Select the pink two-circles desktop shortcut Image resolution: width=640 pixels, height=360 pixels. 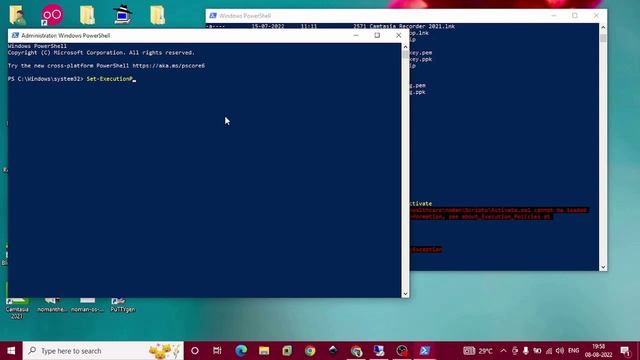click(x=52, y=15)
